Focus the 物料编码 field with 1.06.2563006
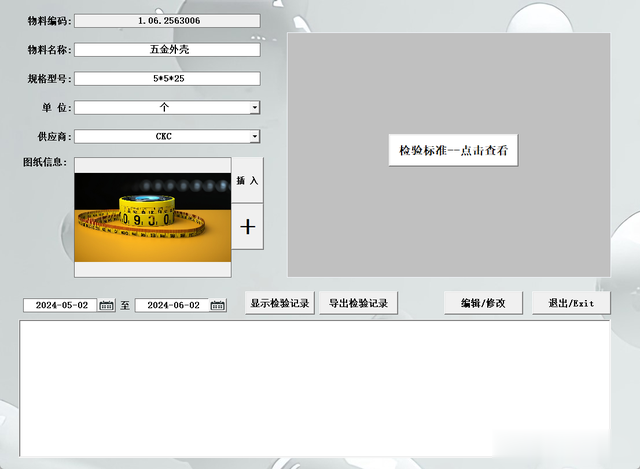640x469 pixels. [167, 21]
